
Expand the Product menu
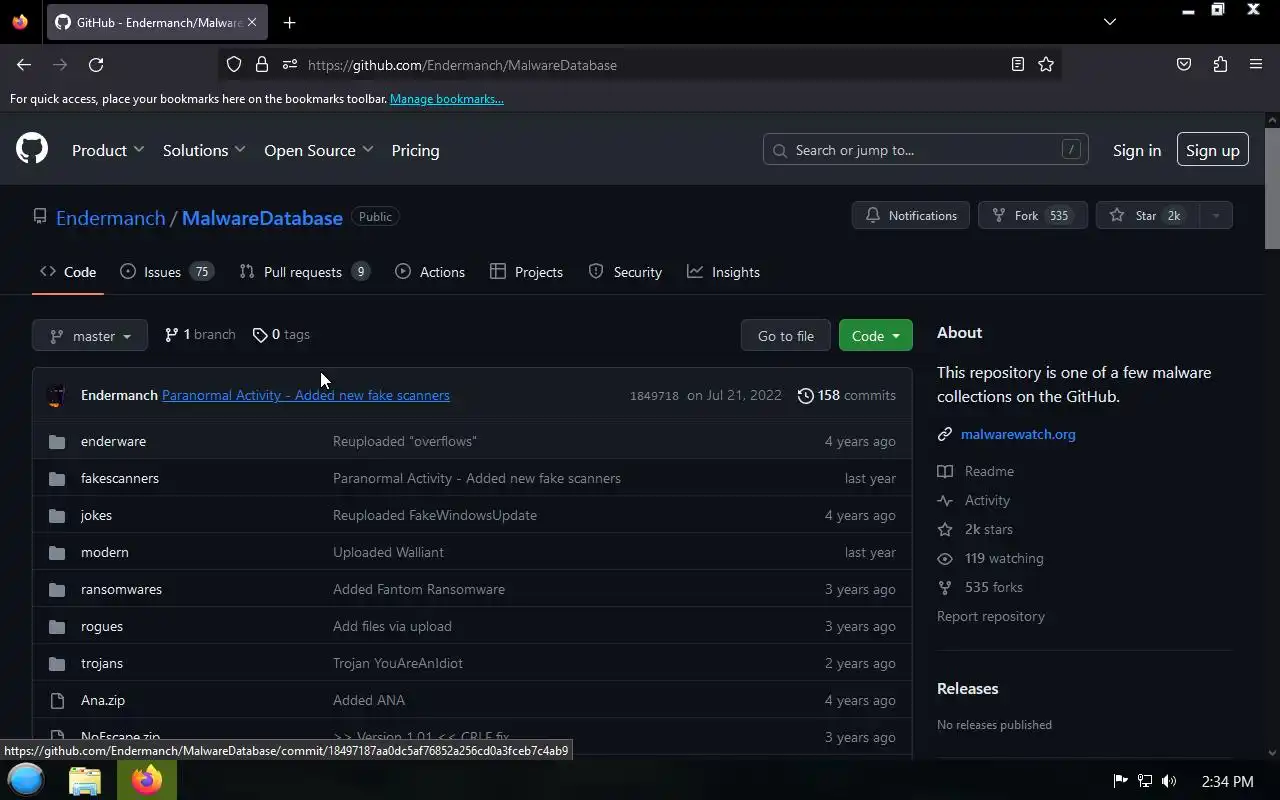[x=108, y=150]
